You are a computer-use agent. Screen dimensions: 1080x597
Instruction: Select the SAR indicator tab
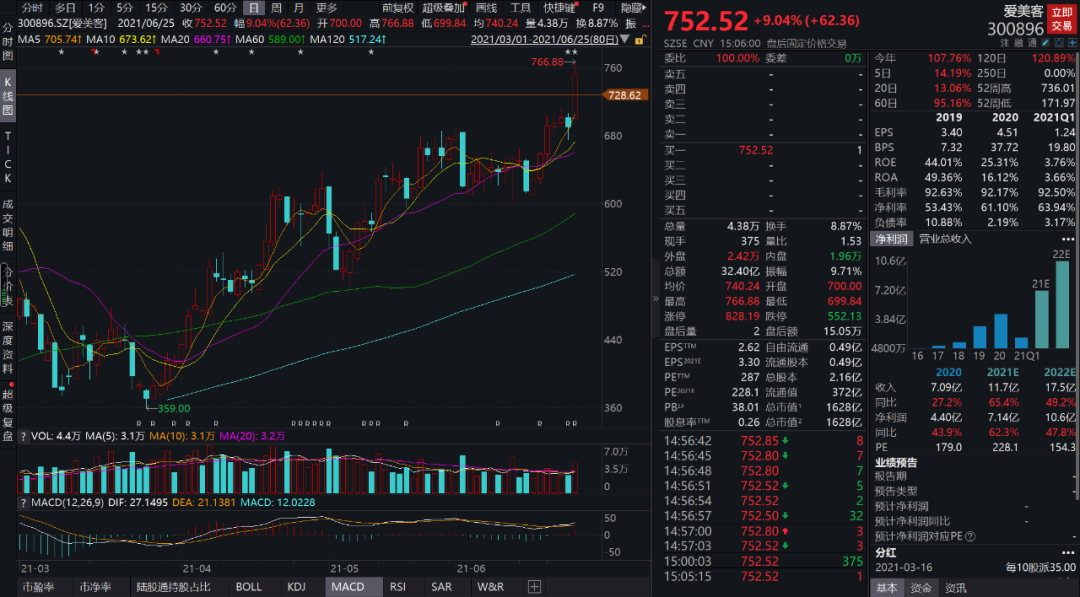(x=442, y=587)
